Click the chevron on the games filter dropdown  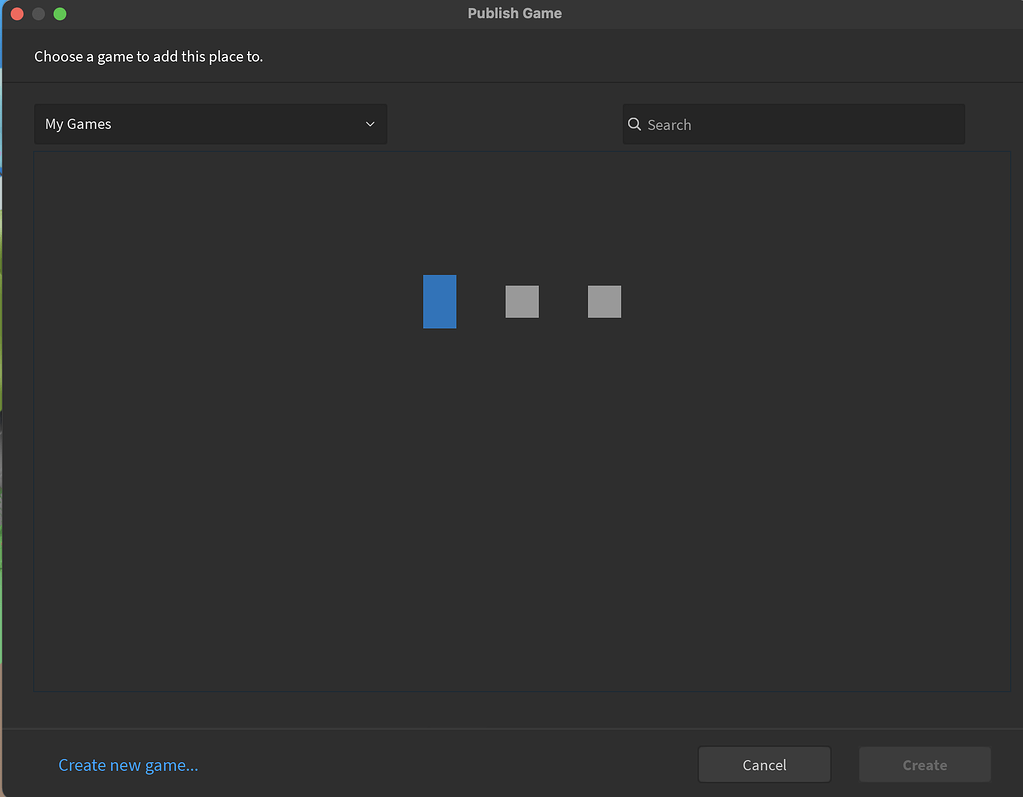point(369,123)
